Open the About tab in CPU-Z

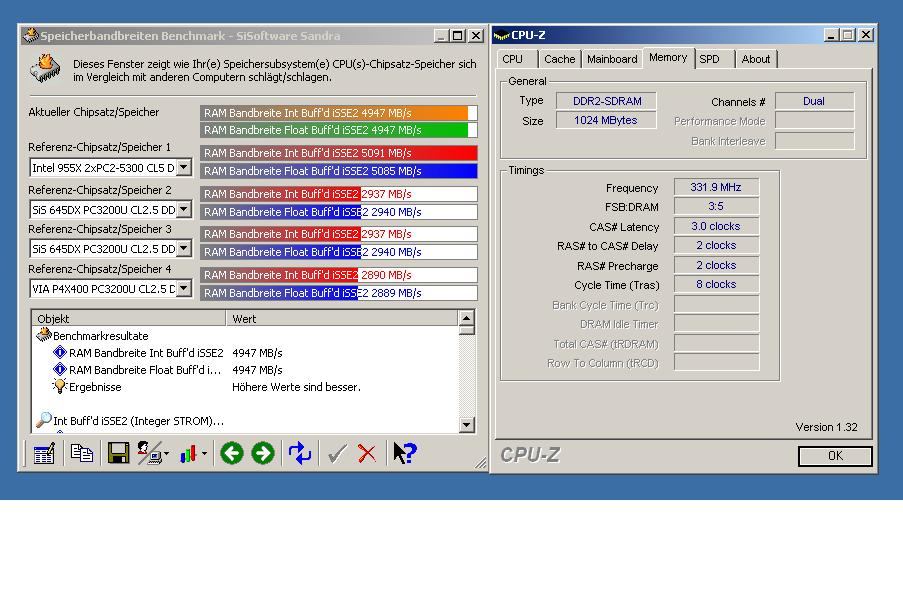[x=756, y=59]
